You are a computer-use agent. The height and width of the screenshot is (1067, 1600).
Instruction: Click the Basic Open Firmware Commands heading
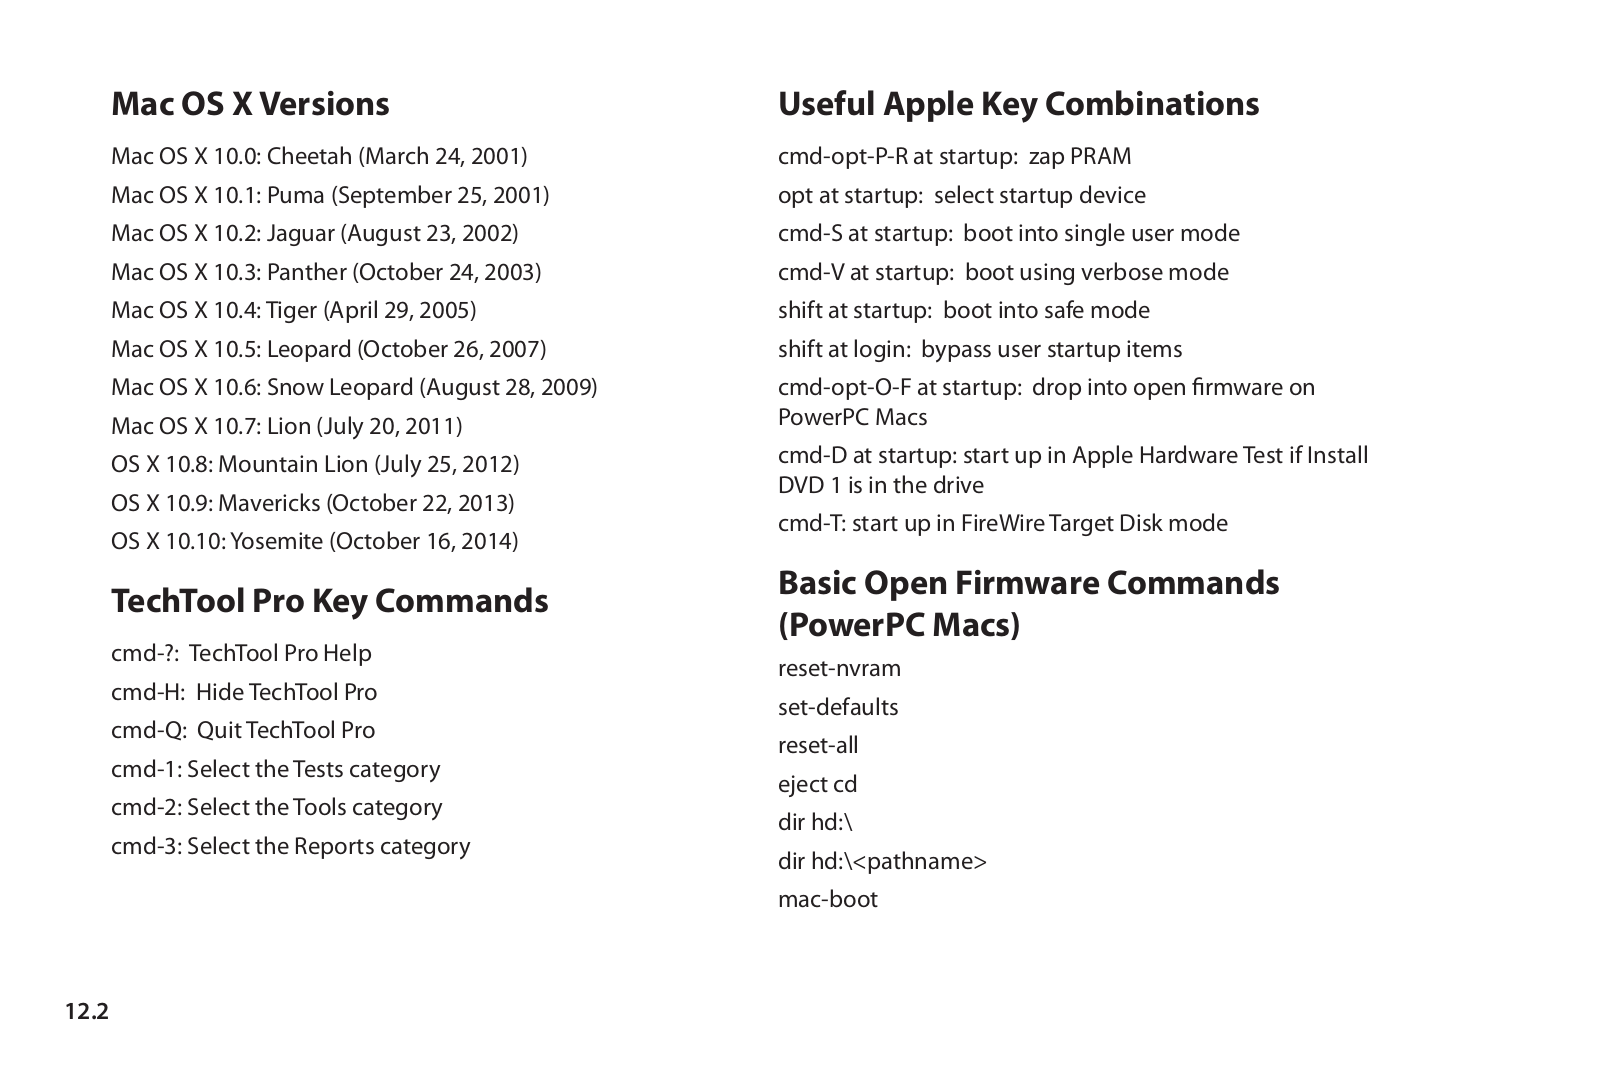(x=1028, y=604)
